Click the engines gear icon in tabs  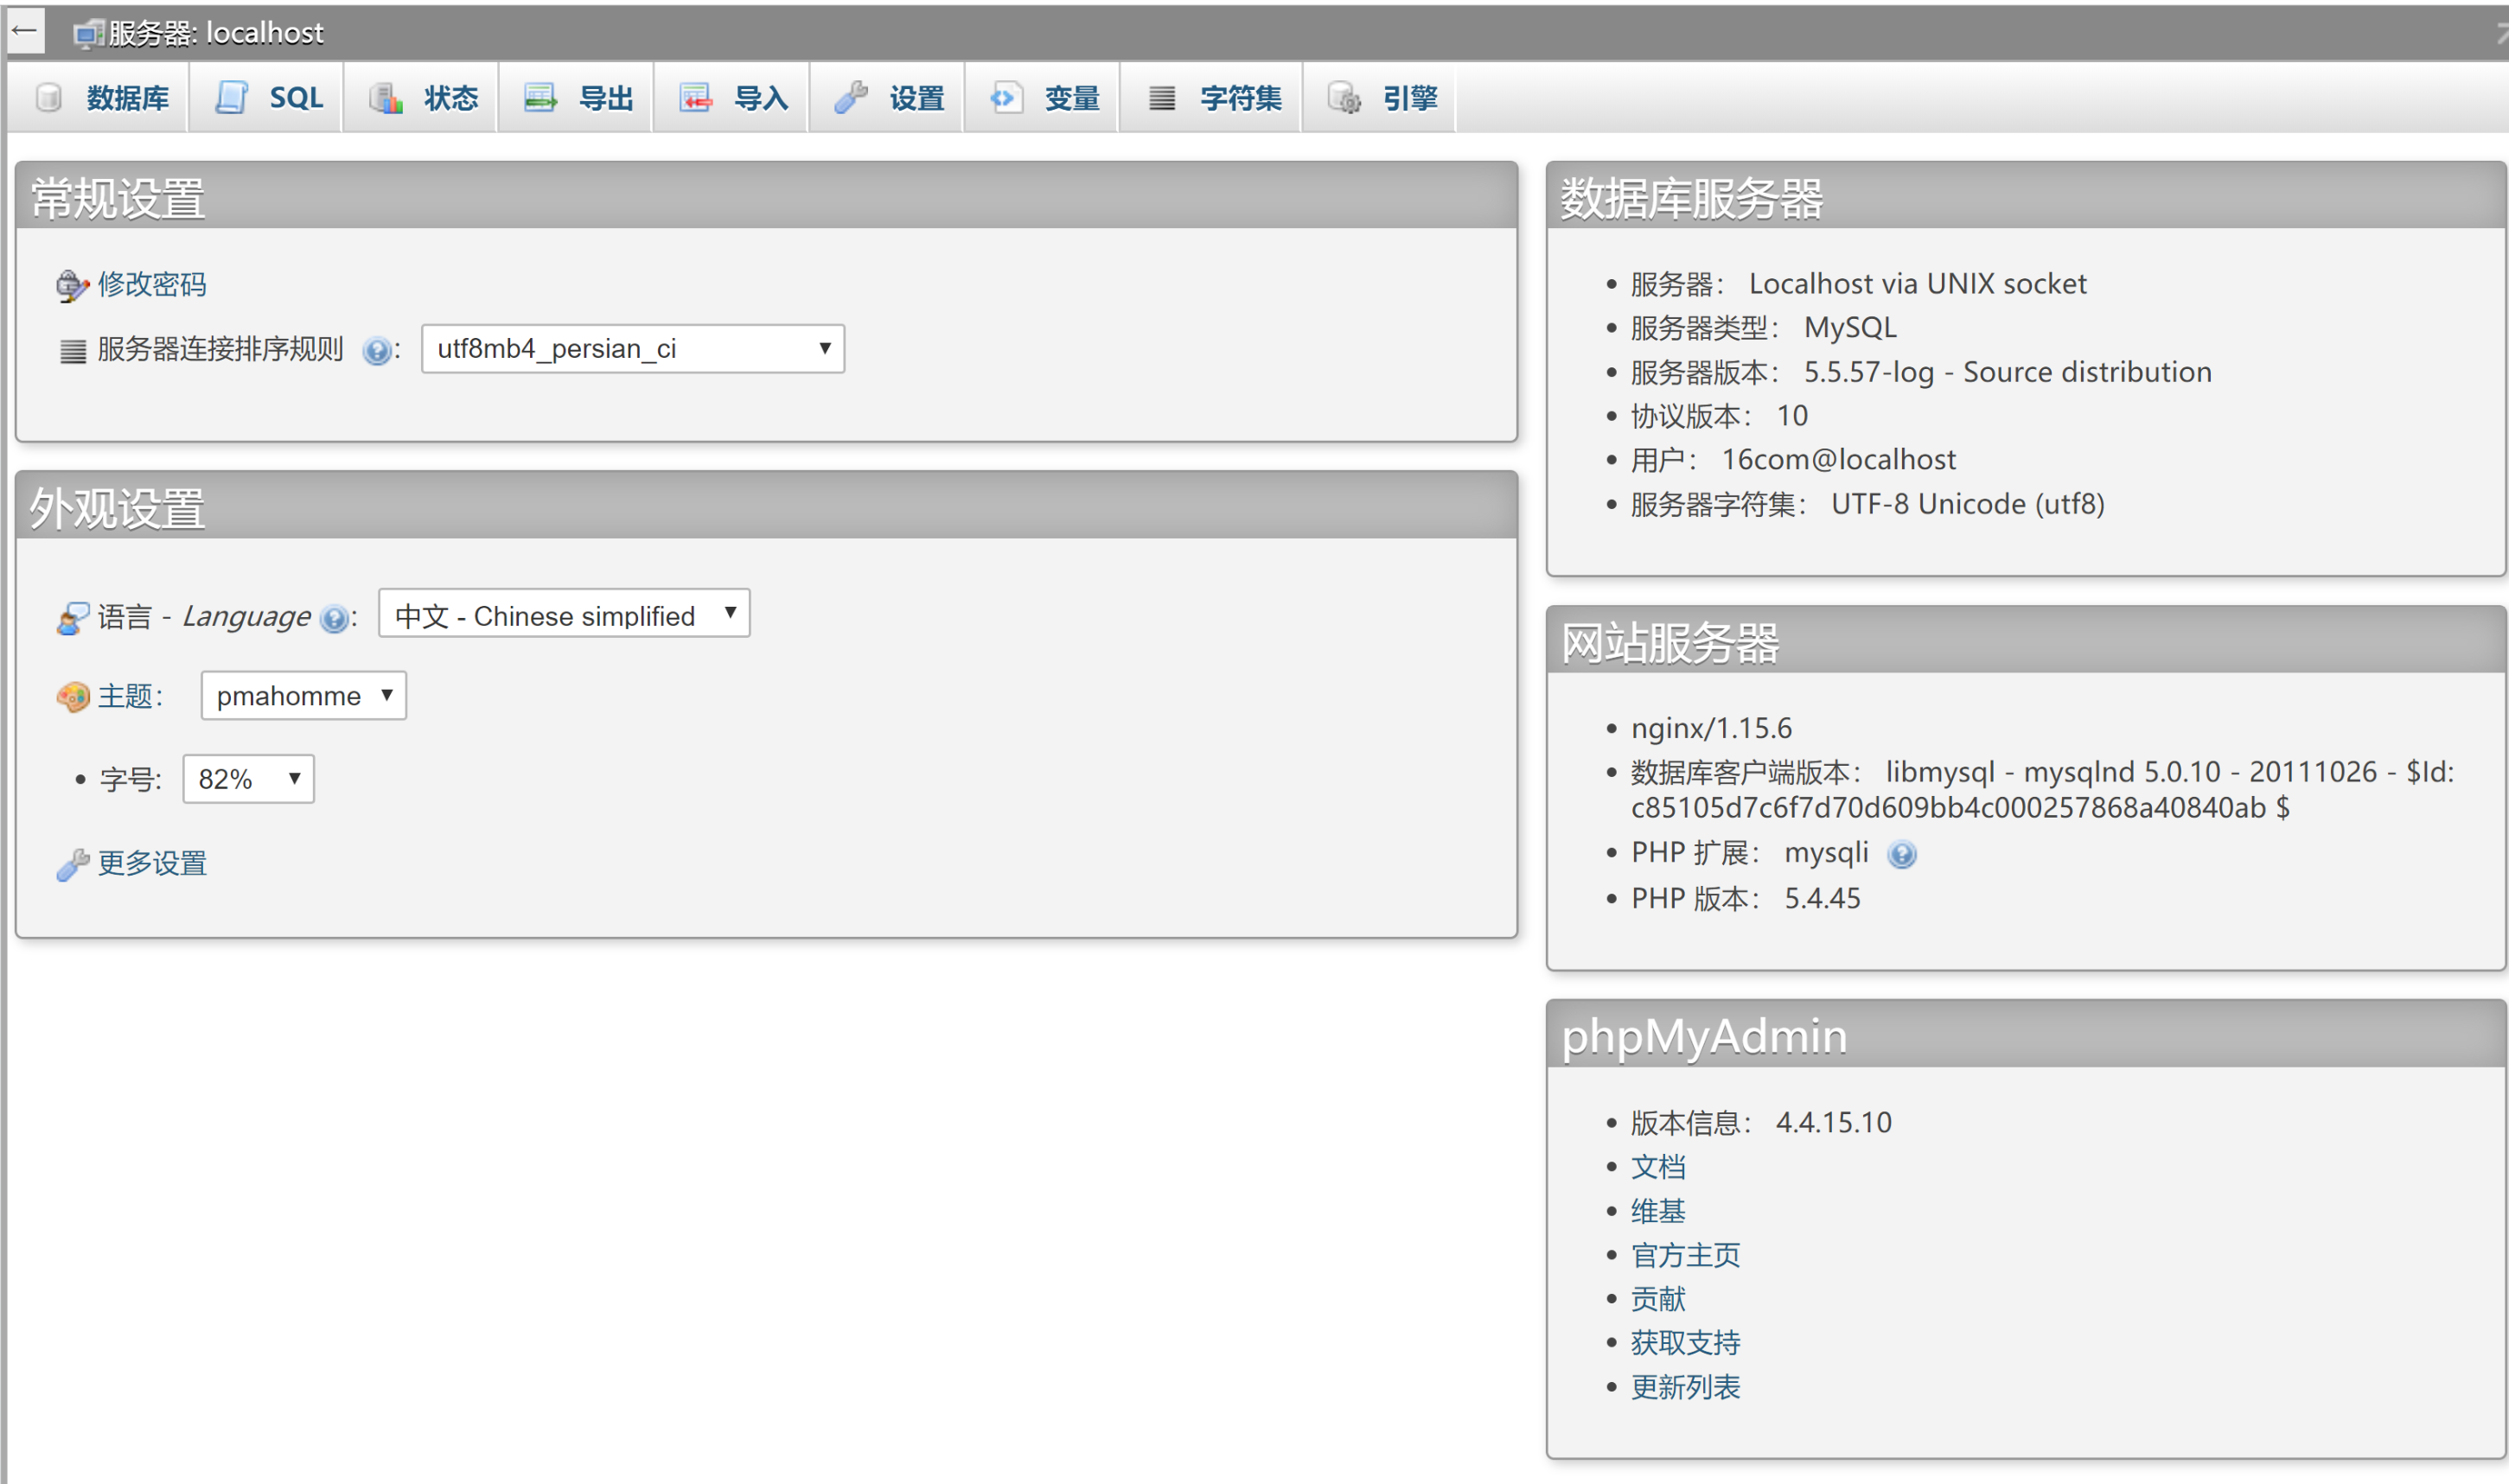tap(1344, 98)
